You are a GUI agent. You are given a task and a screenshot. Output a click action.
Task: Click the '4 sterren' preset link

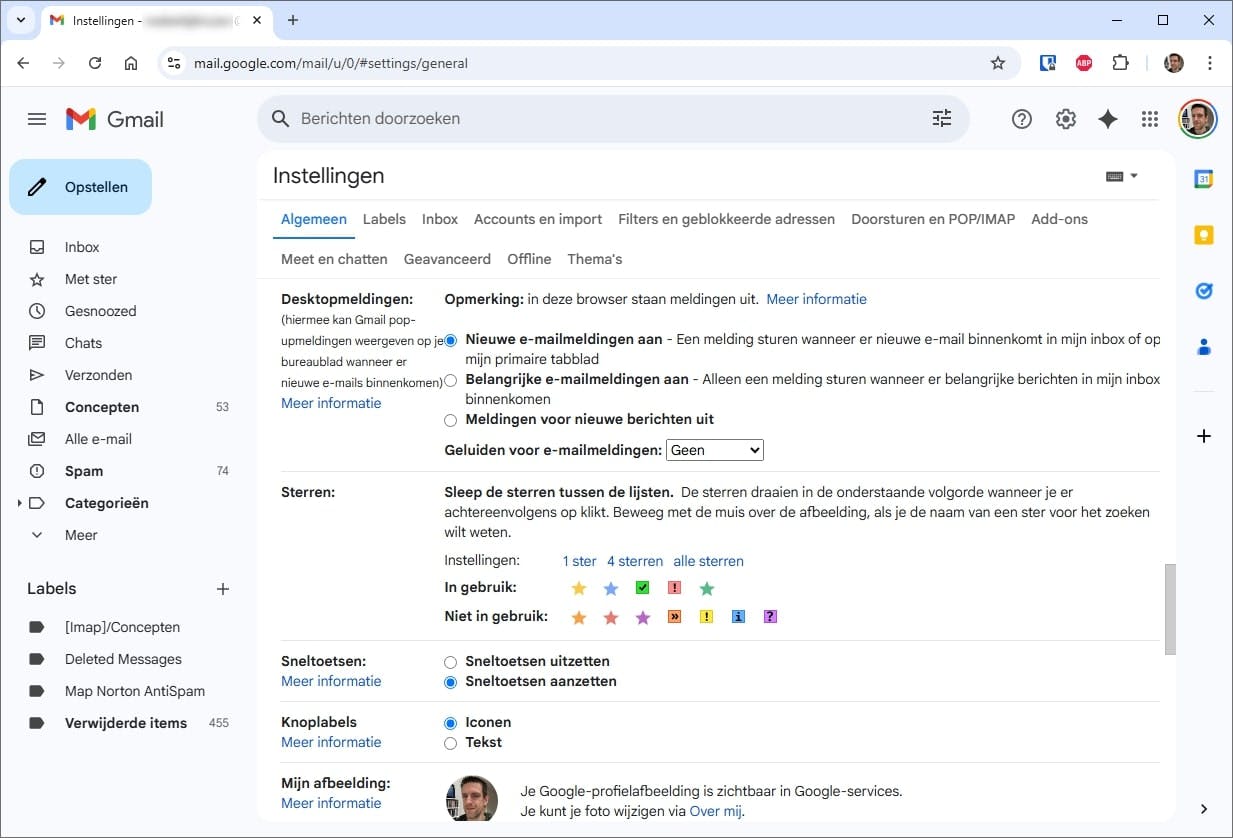[x=635, y=561]
